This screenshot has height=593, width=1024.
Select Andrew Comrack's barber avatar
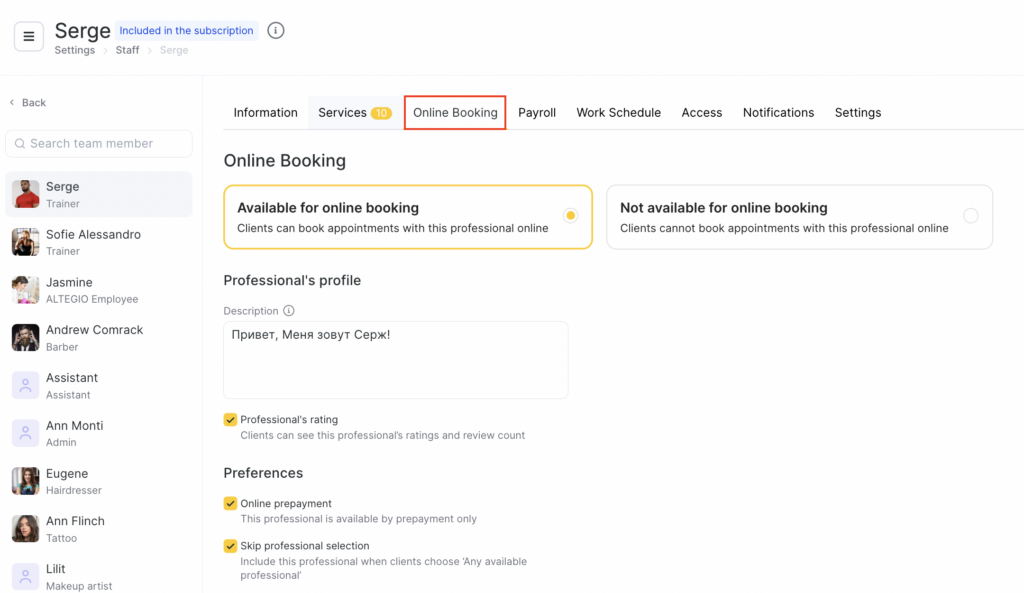coord(25,338)
